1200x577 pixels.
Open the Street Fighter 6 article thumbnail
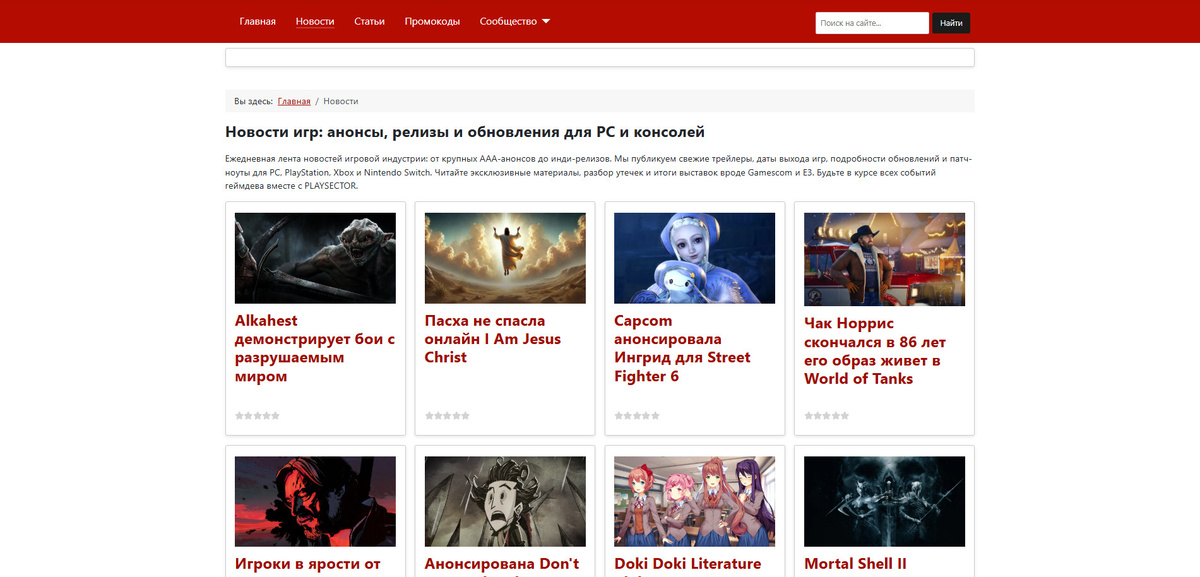coord(694,257)
